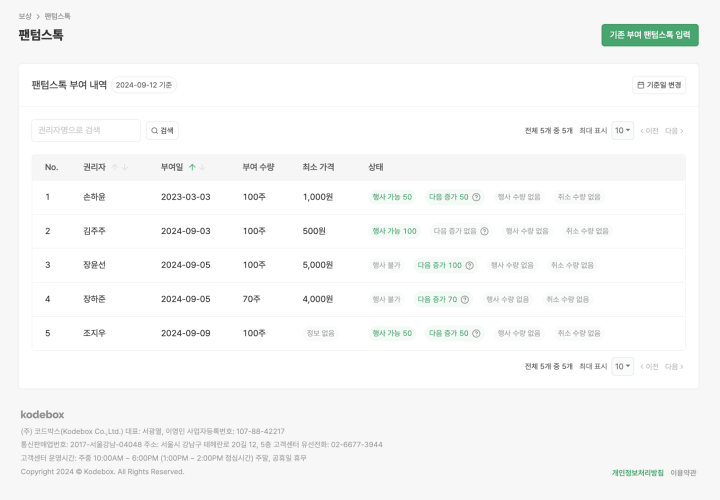Sort 부여일 column descending arrow
Image resolution: width=720 pixels, height=500 pixels.
click(x=202, y=167)
